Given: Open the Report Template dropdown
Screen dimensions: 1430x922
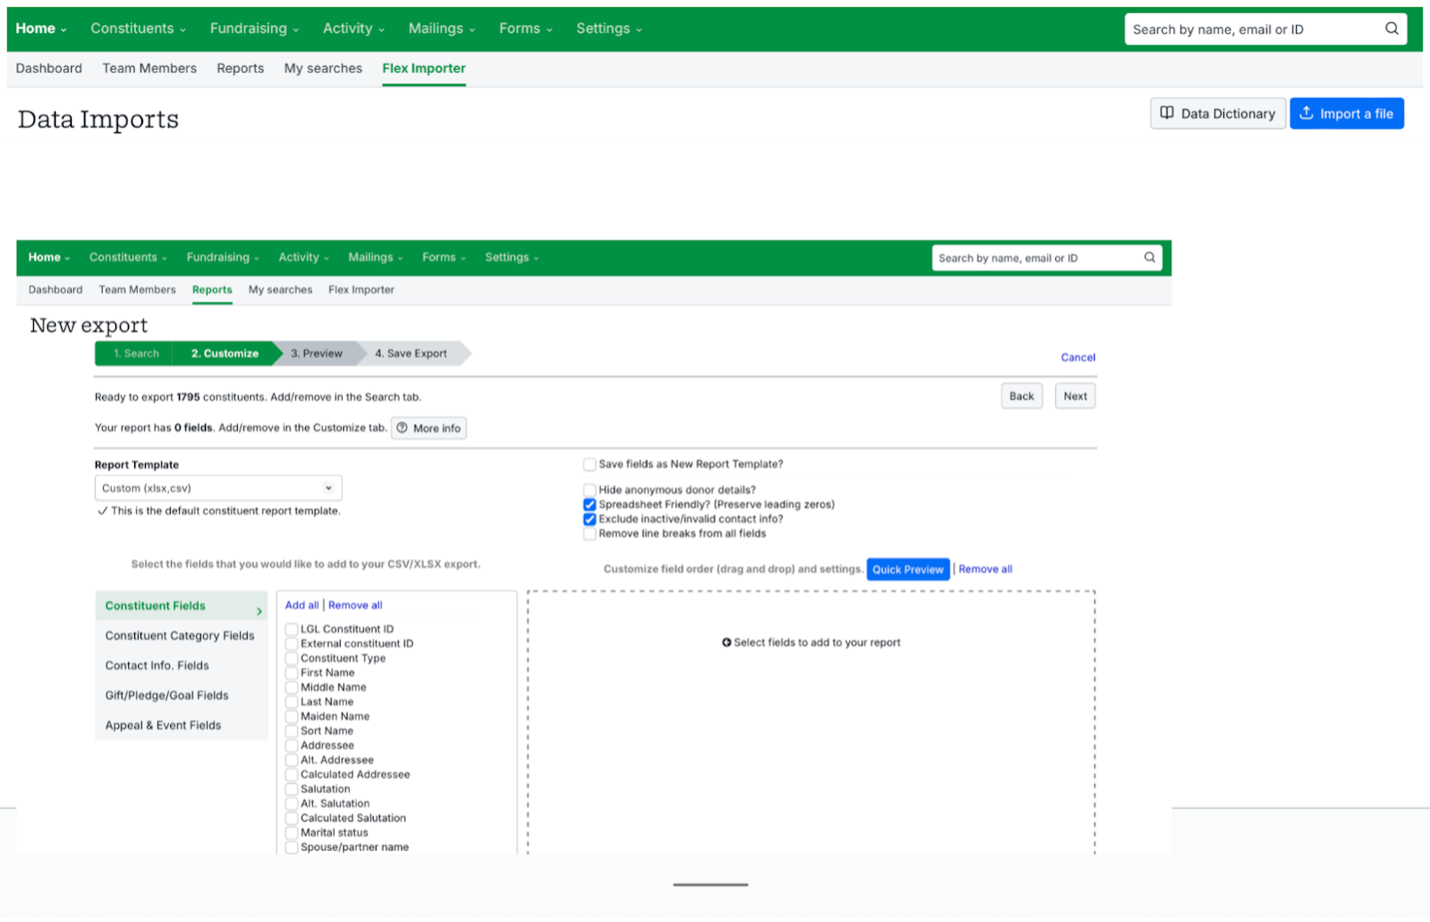Looking at the screenshot, I should point(218,488).
